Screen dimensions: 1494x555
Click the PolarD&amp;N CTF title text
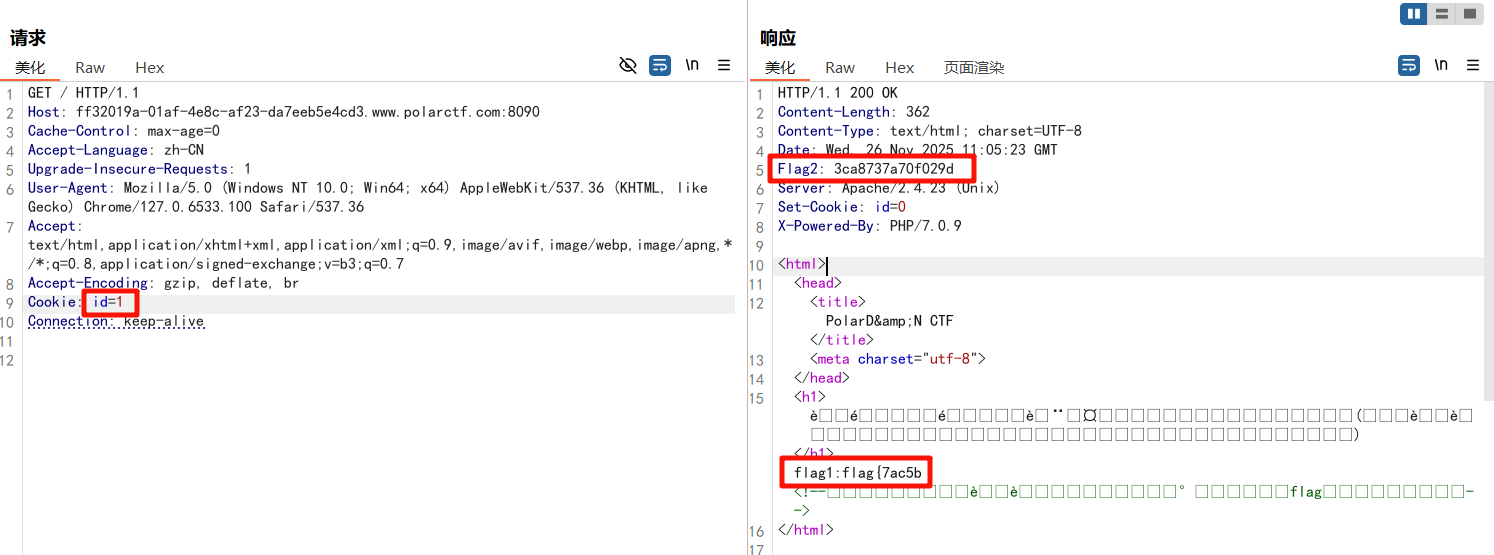coord(889,321)
